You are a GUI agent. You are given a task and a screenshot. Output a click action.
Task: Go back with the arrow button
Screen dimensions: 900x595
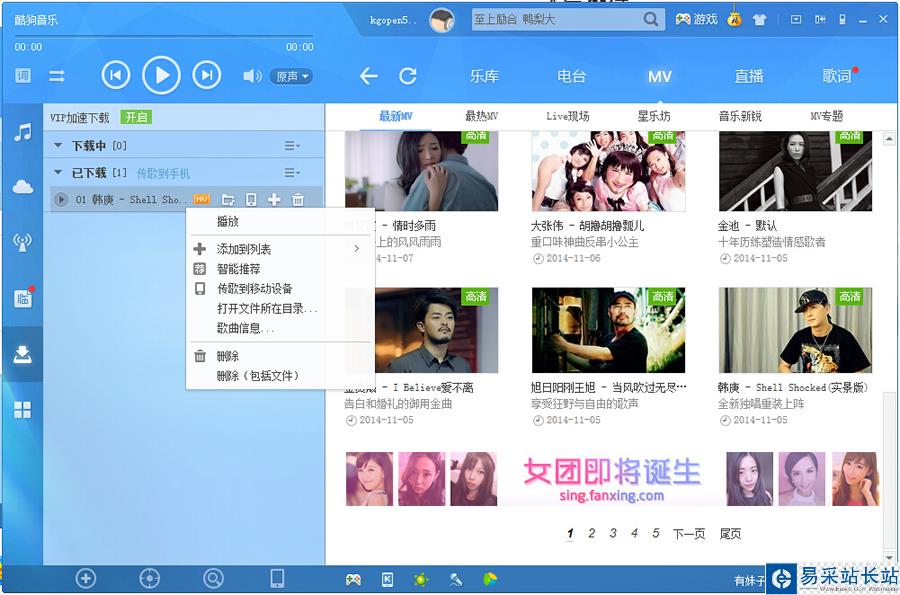[x=368, y=76]
